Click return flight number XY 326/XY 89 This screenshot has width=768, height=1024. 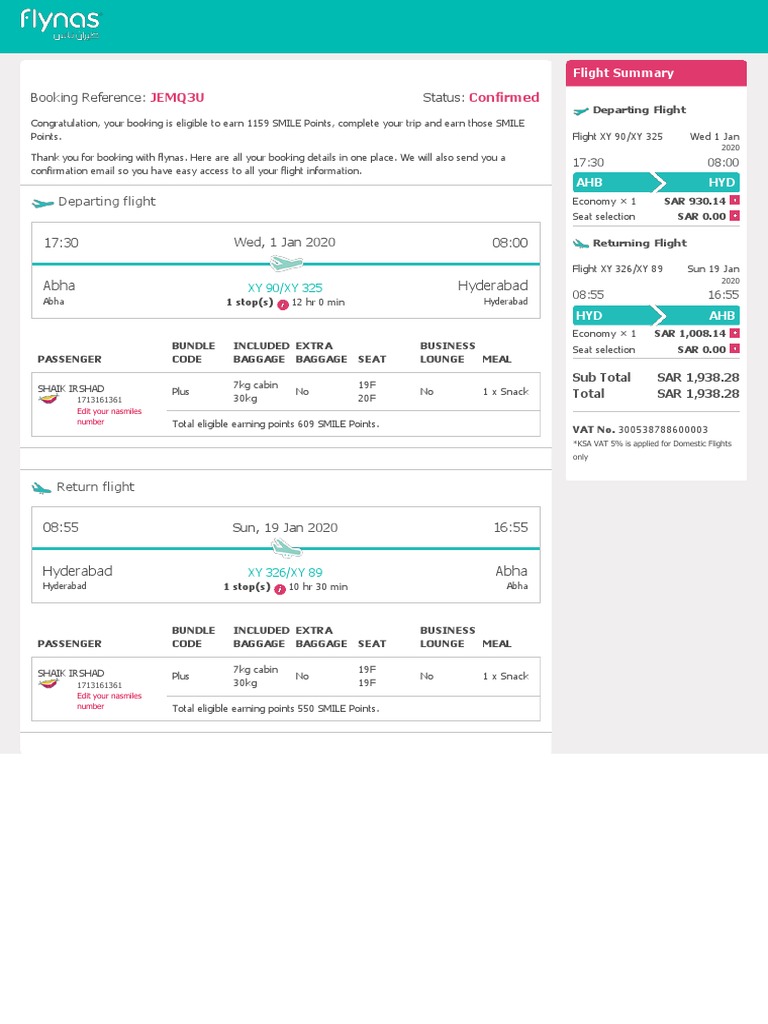click(x=285, y=573)
